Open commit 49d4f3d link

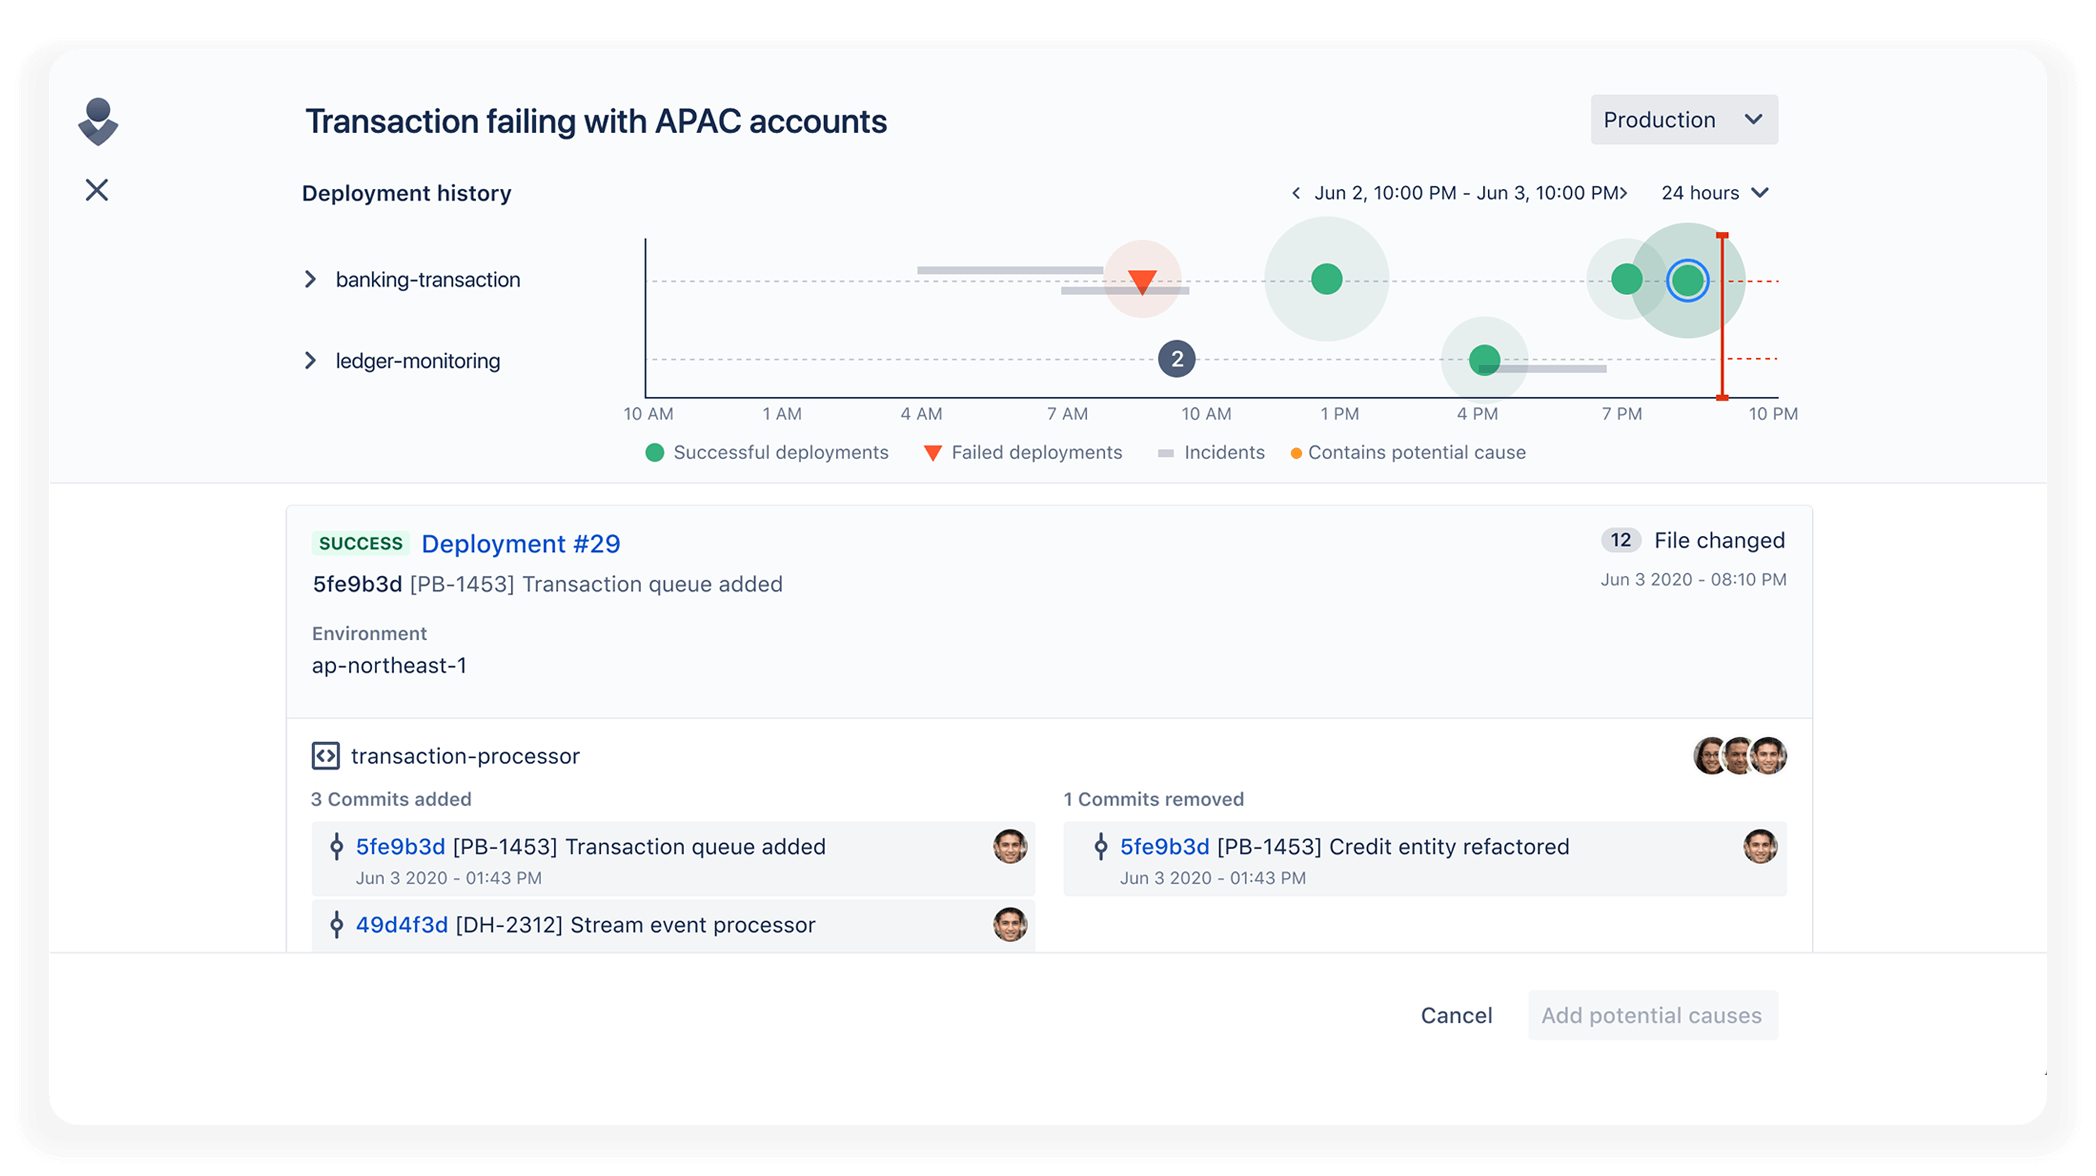coord(402,925)
